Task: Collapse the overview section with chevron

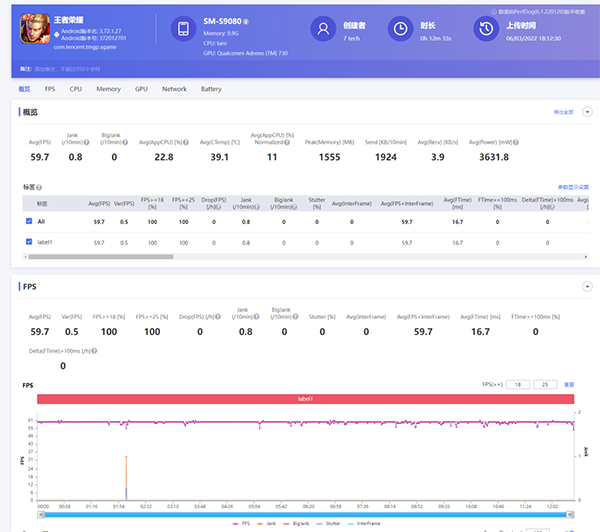Action: [x=587, y=113]
